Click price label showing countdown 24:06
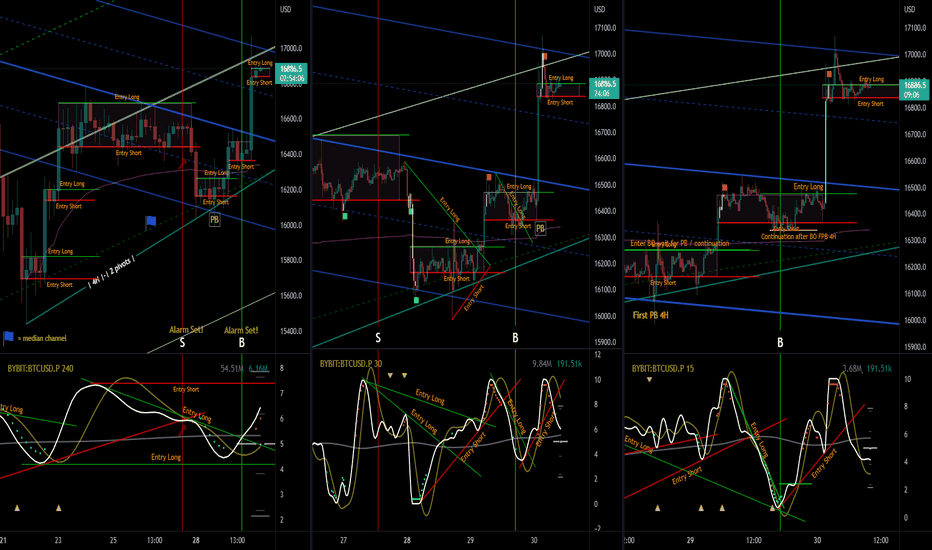Image resolution: width=932 pixels, height=550 pixels. tap(604, 88)
